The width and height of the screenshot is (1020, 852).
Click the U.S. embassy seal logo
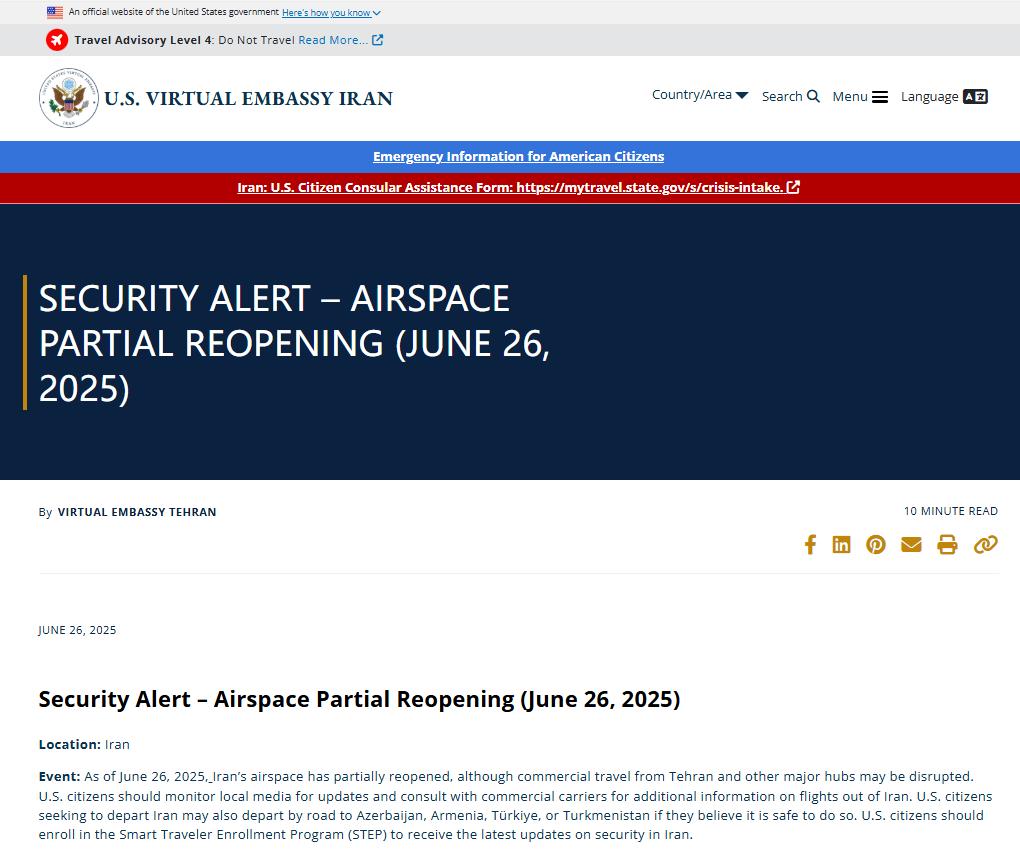(x=69, y=98)
